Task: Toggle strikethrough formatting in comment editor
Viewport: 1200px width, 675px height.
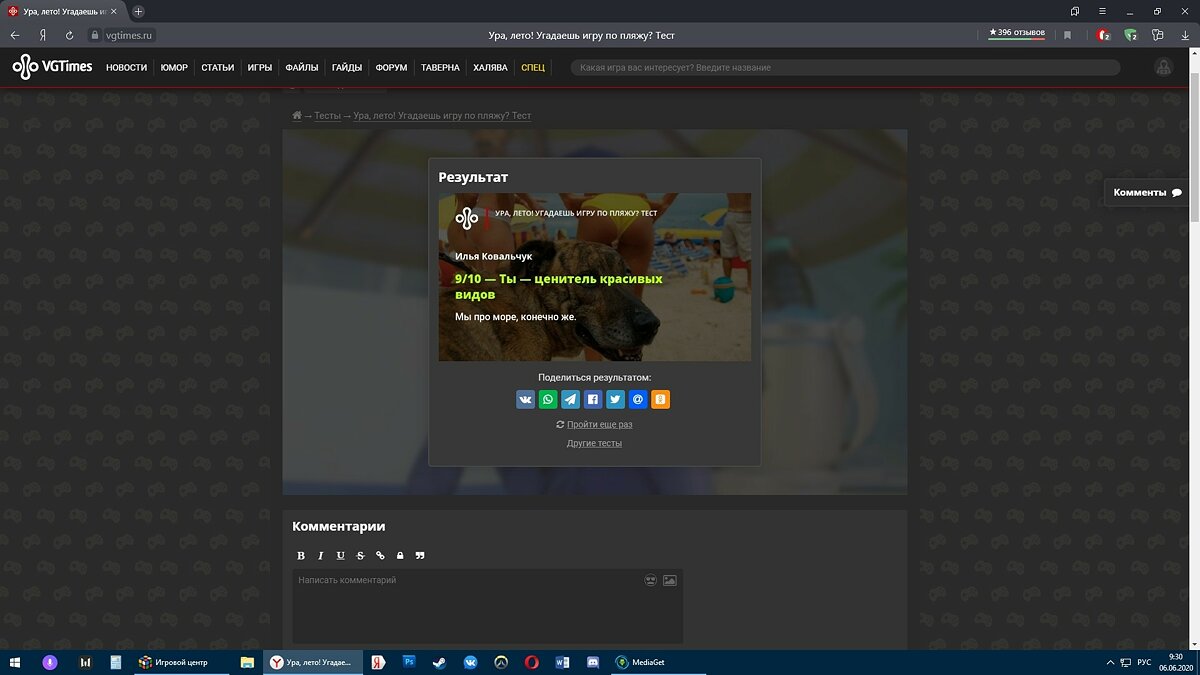Action: tap(360, 556)
